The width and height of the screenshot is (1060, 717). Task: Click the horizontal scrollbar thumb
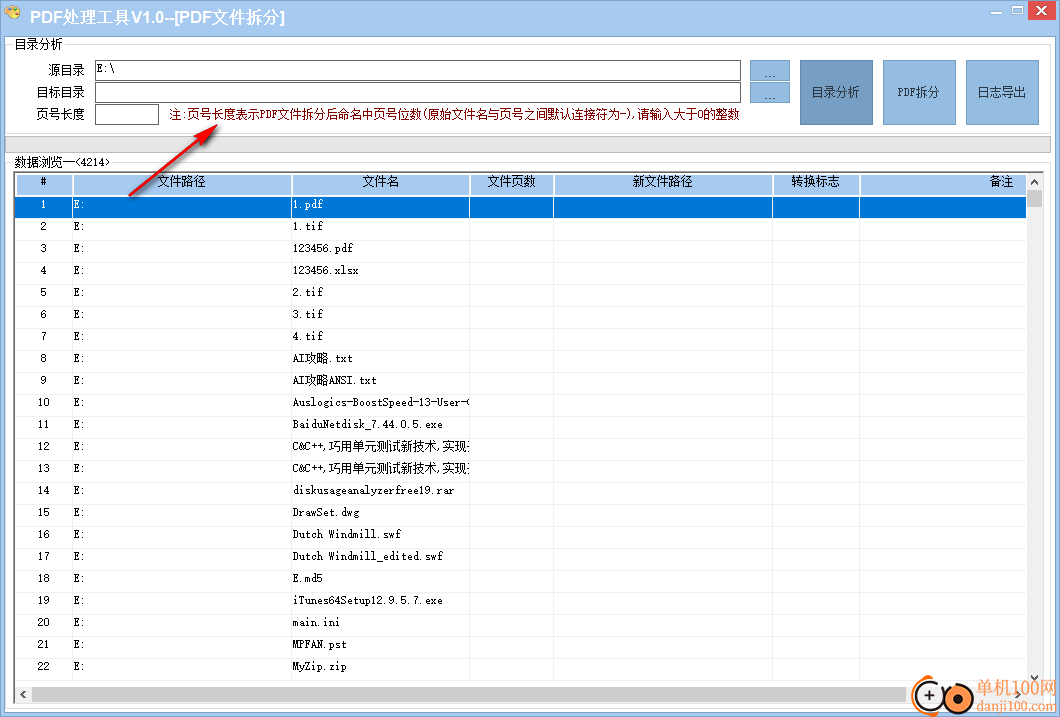[x=468, y=694]
